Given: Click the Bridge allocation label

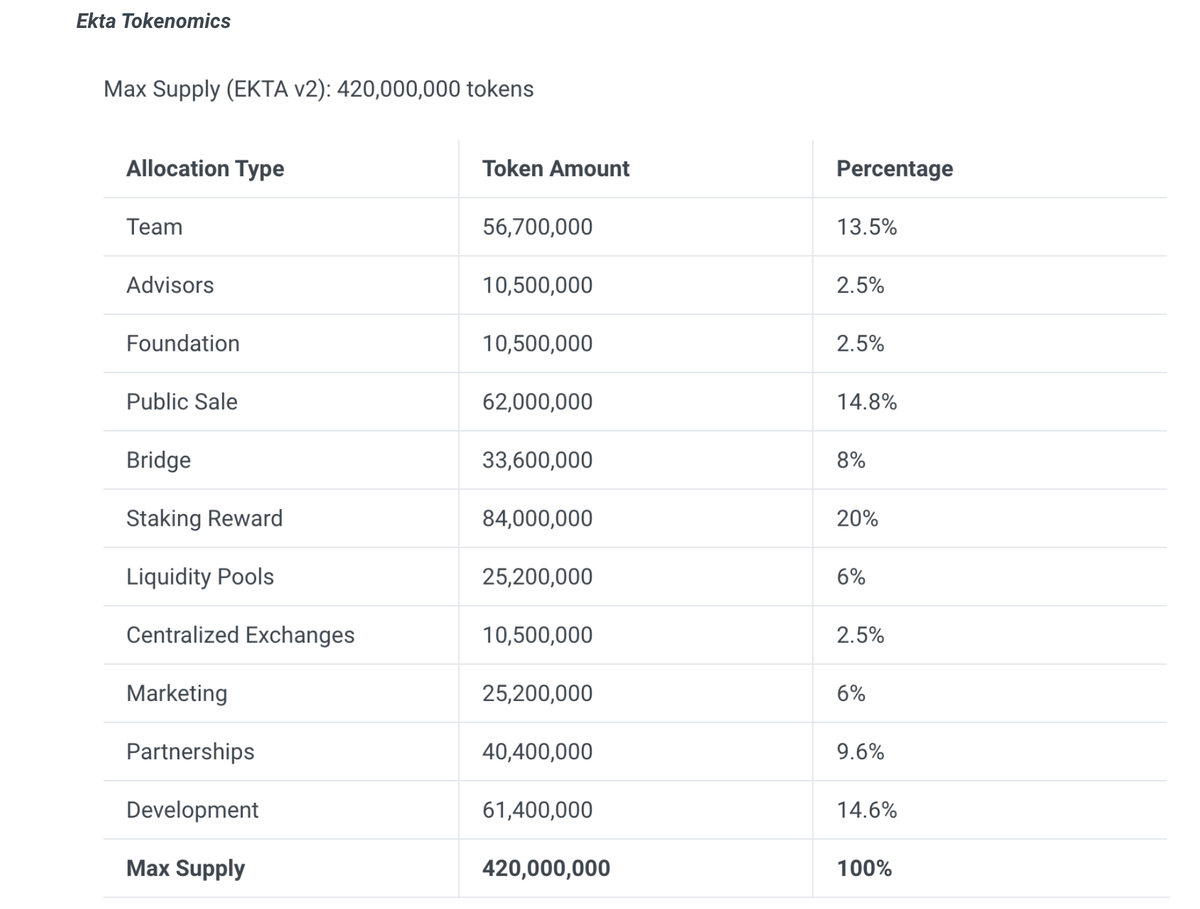Looking at the screenshot, I should click(x=158, y=460).
